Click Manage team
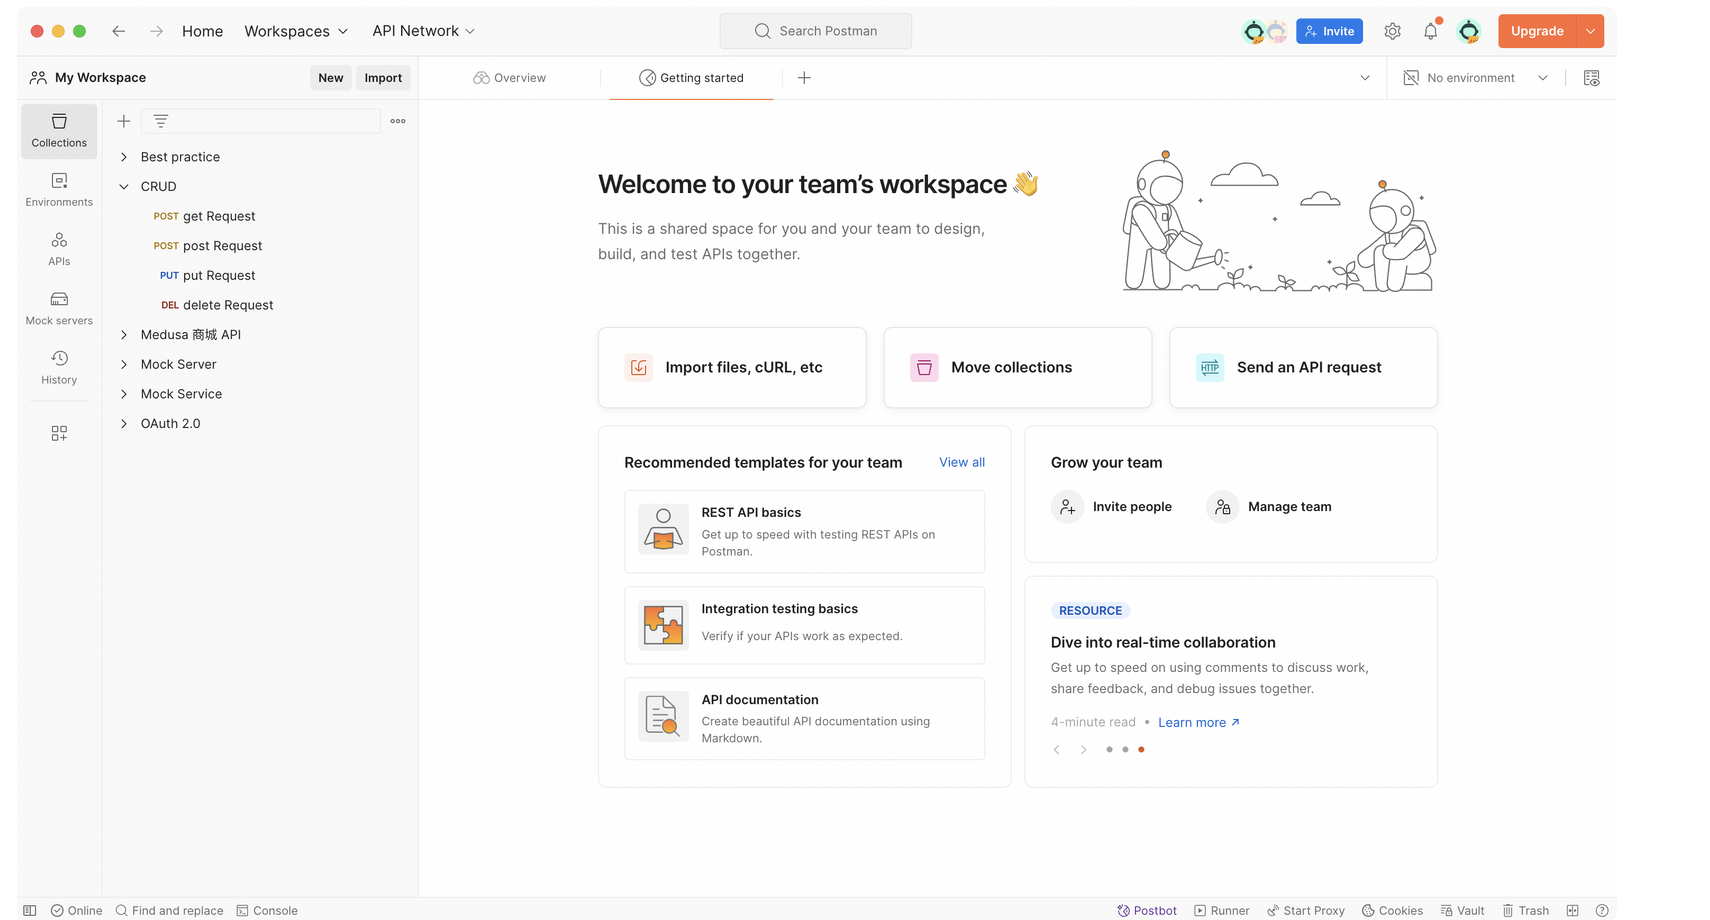 1270,507
